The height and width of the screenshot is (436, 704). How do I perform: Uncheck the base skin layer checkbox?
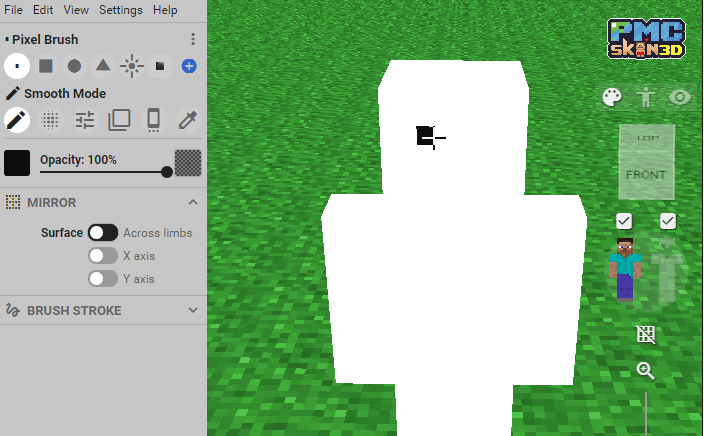click(624, 221)
